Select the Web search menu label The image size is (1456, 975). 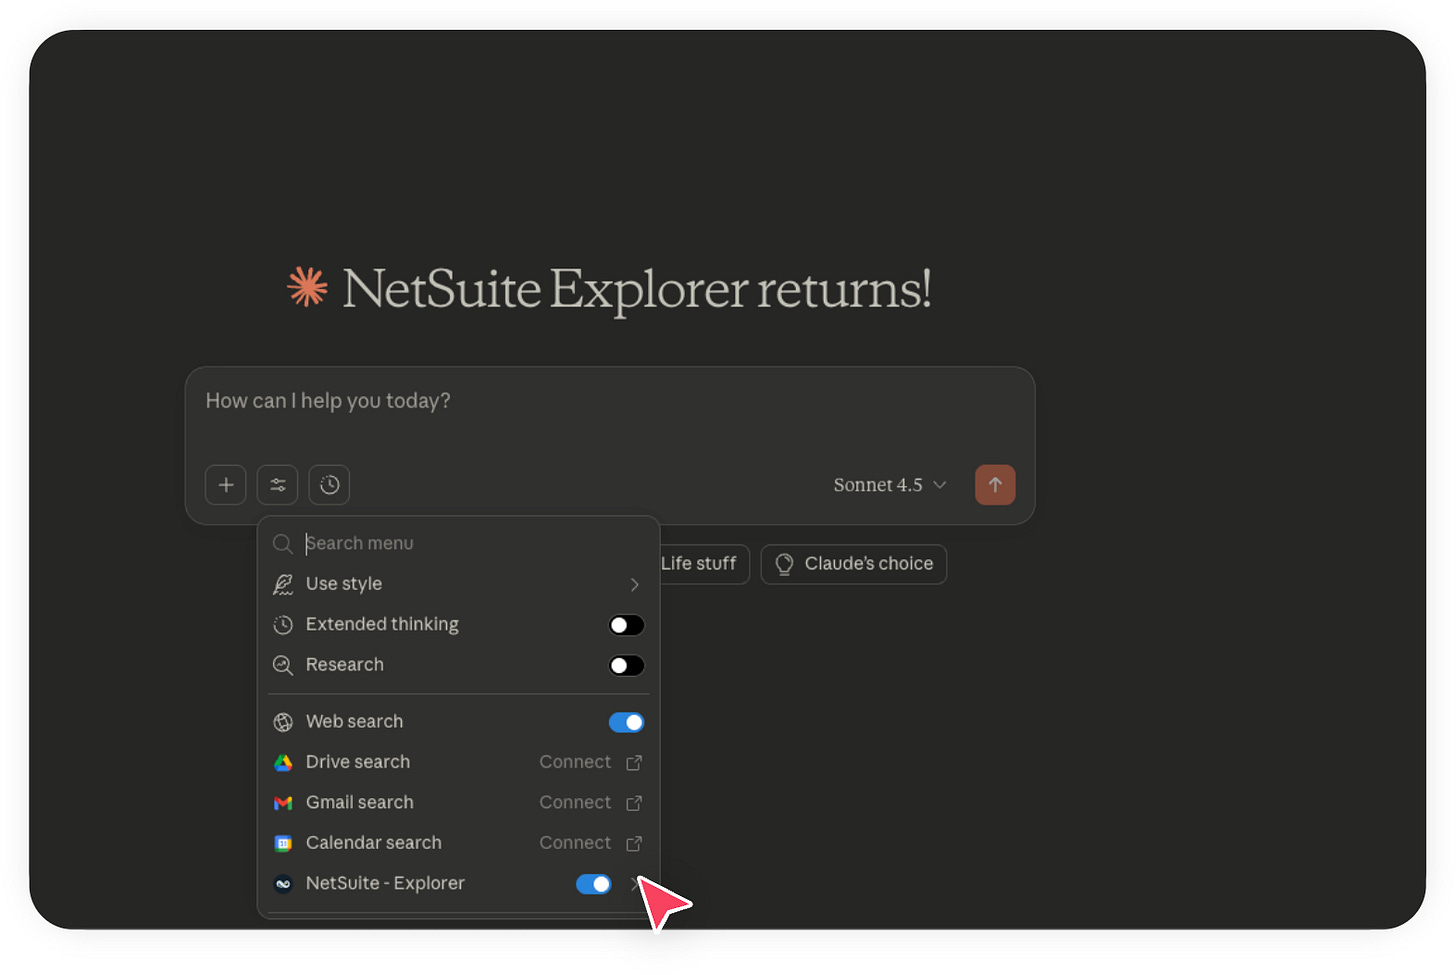pyautogui.click(x=354, y=721)
